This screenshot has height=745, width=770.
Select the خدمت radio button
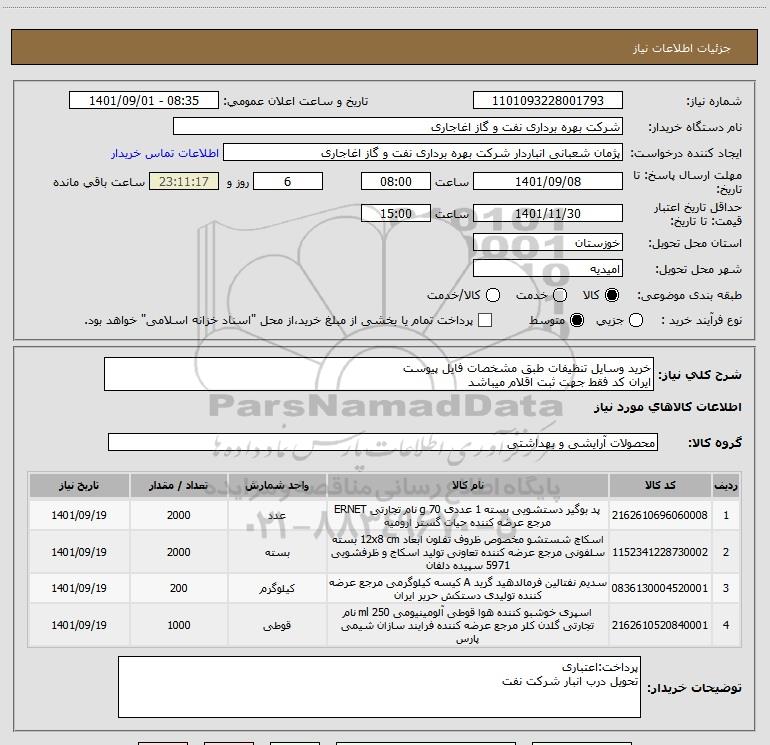tap(560, 295)
